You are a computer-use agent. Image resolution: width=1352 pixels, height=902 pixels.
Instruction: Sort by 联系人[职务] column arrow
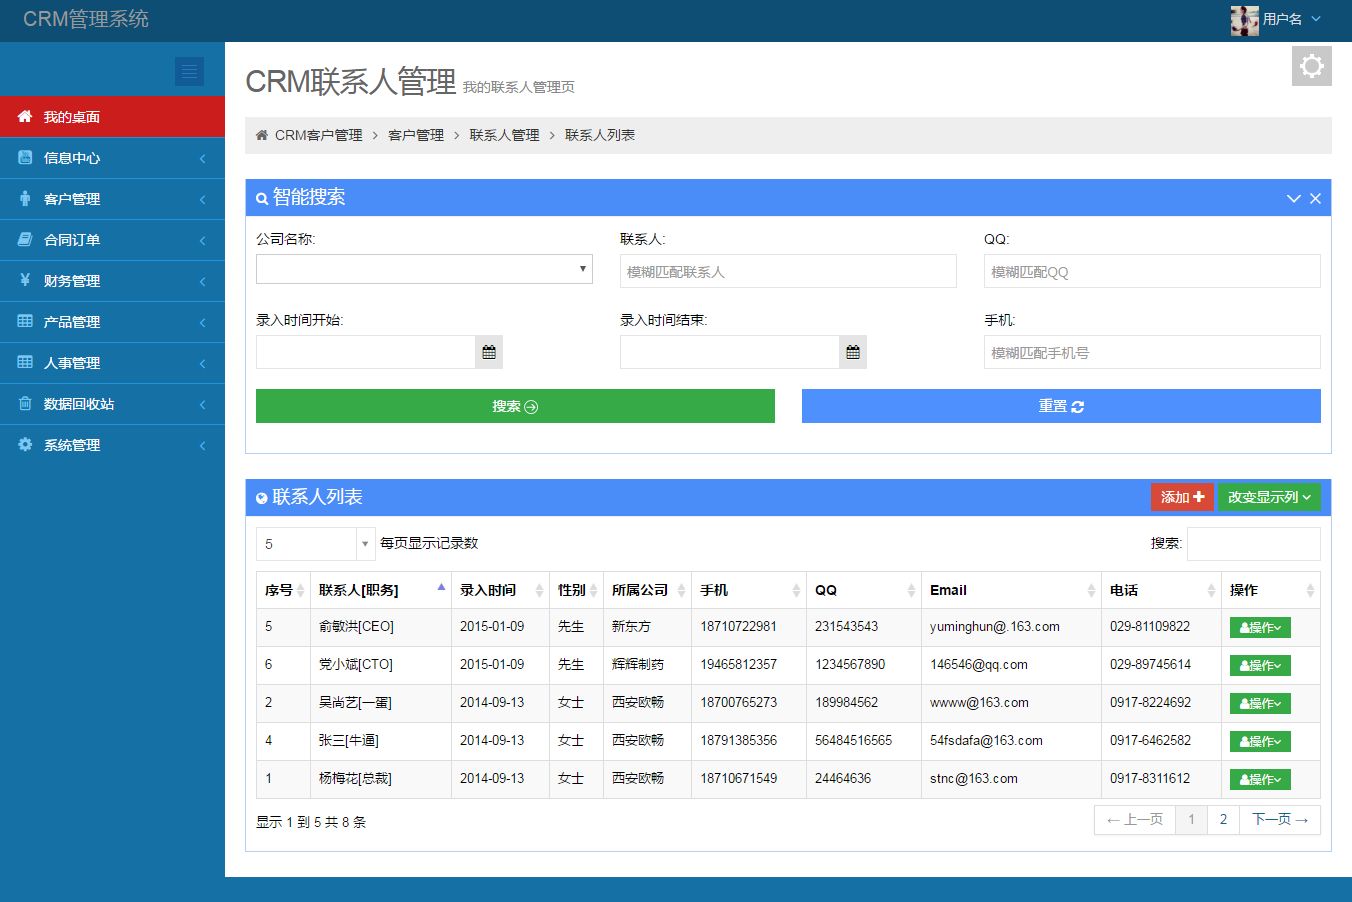click(441, 588)
